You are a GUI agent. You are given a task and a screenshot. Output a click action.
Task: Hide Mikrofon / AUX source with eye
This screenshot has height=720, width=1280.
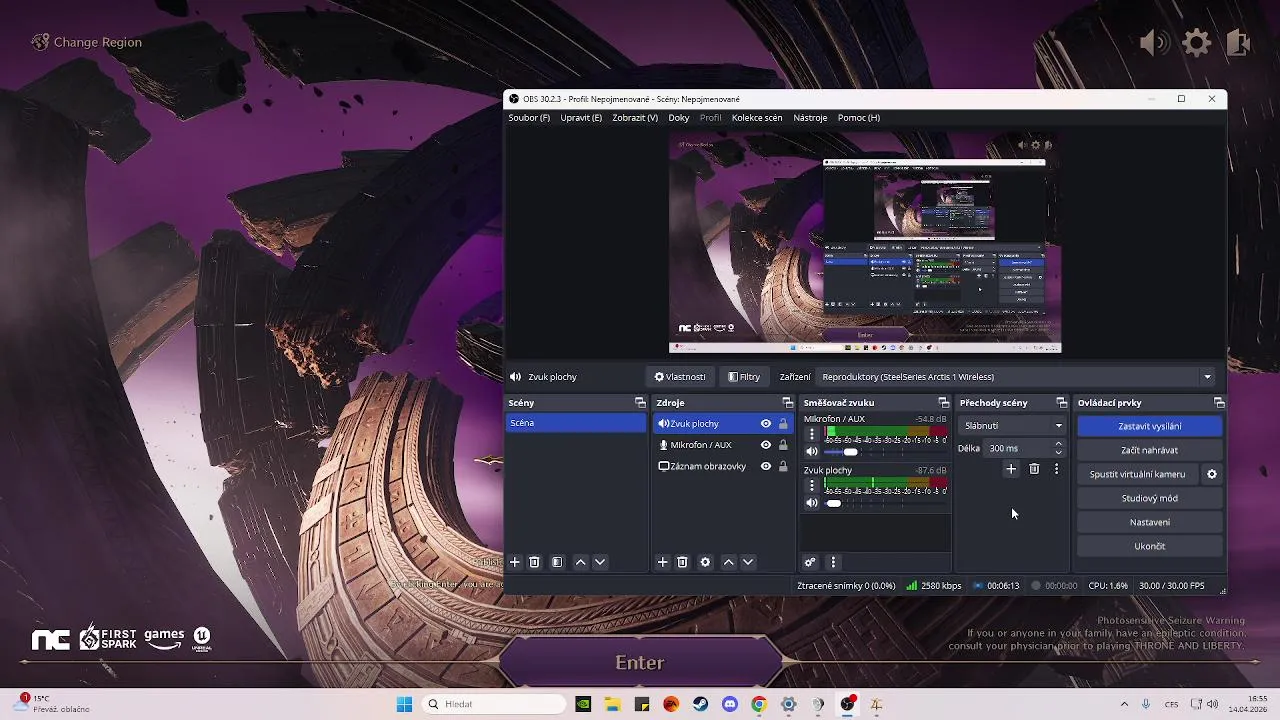766,445
